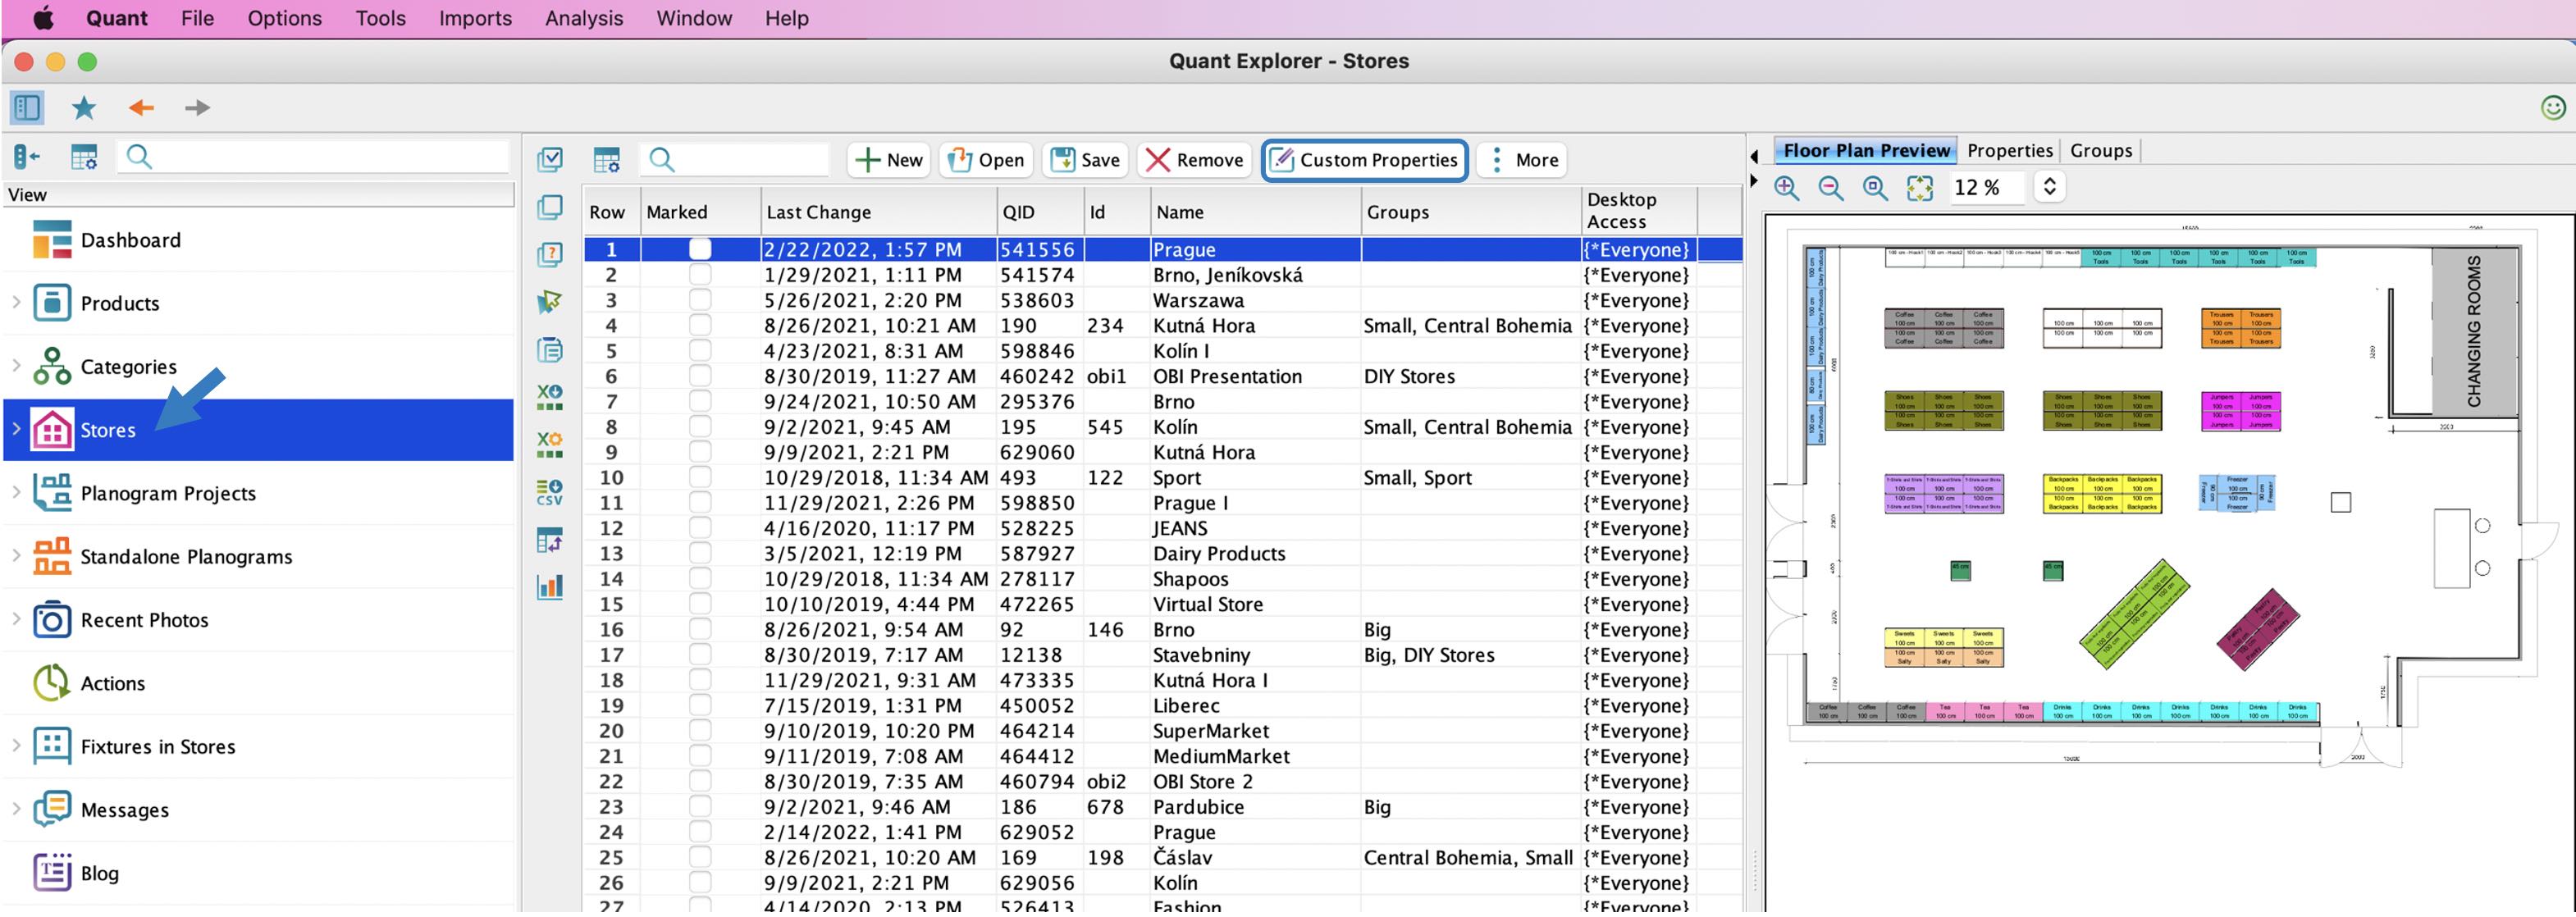Click the Excel export download icon
The image size is (2576, 917).
tap(550, 397)
